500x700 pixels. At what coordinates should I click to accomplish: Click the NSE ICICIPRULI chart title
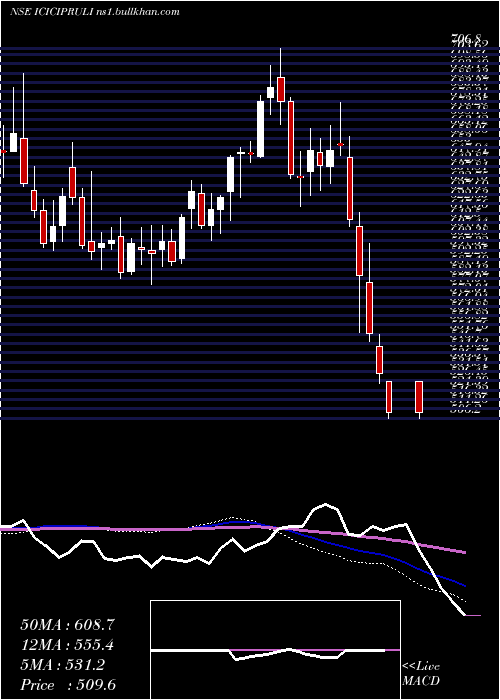[95, 12]
